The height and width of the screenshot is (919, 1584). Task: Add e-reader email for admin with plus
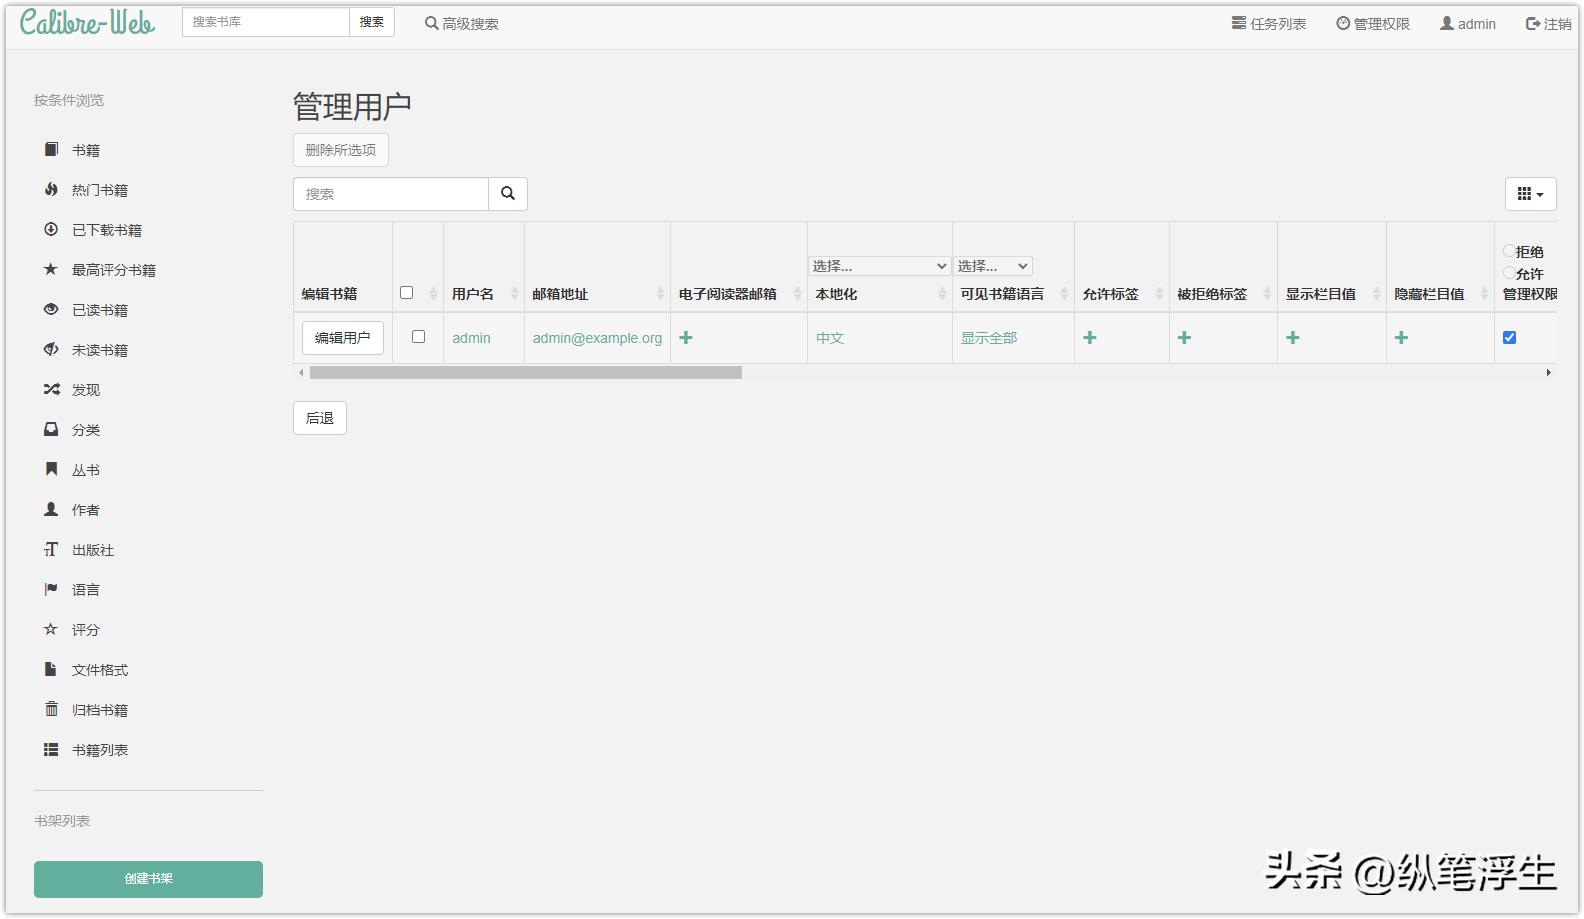point(686,338)
